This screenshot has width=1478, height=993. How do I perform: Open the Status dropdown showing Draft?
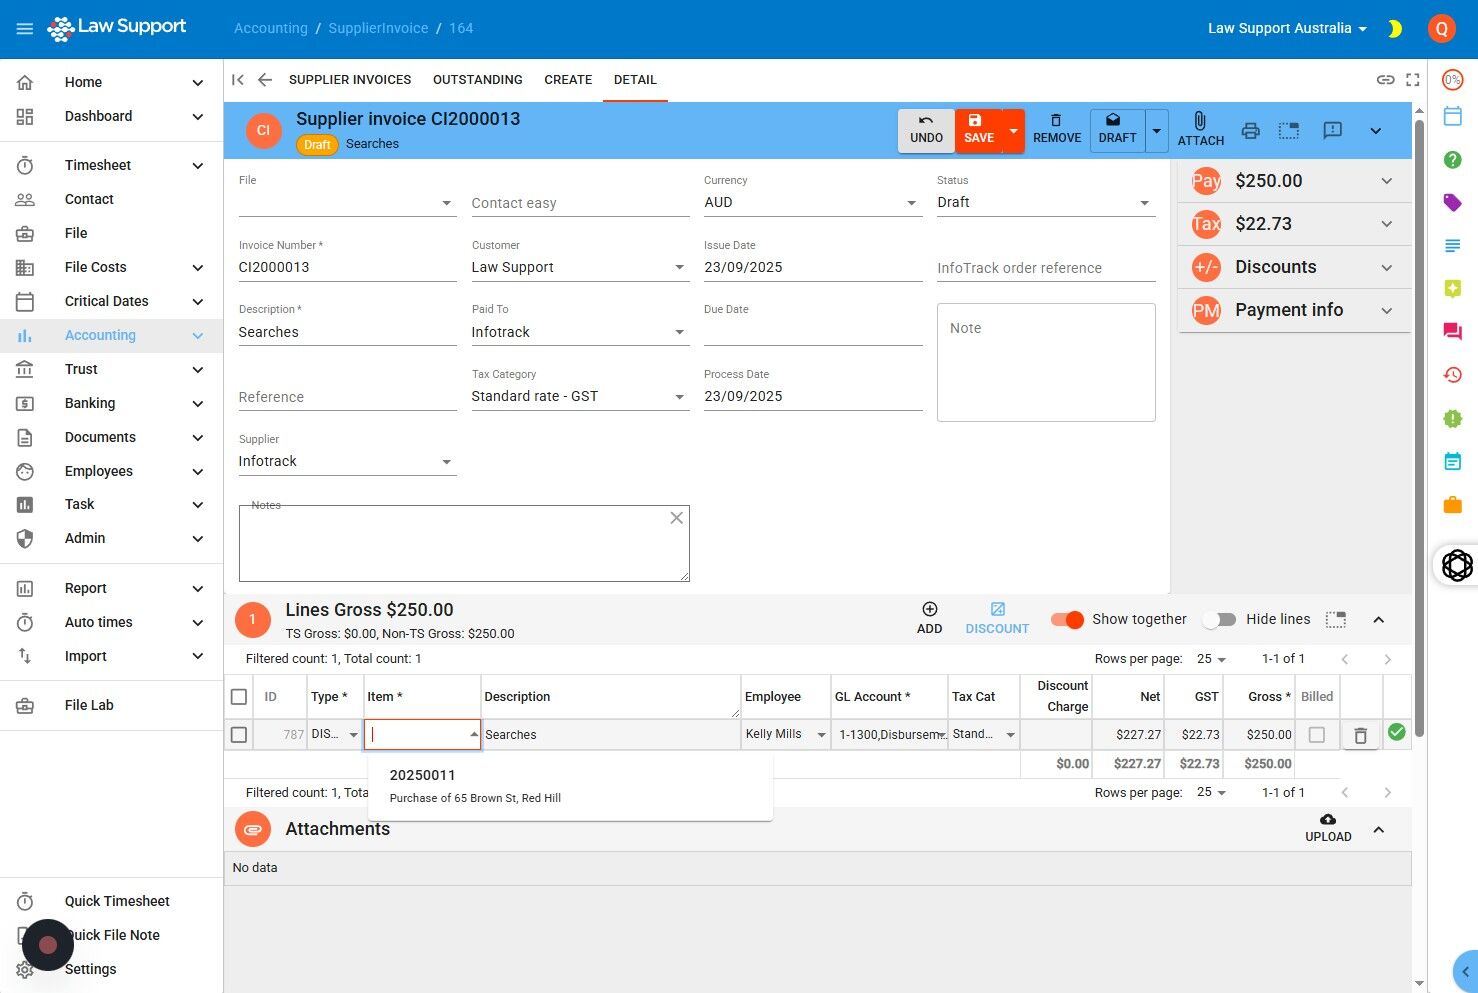pyautogui.click(x=1046, y=202)
